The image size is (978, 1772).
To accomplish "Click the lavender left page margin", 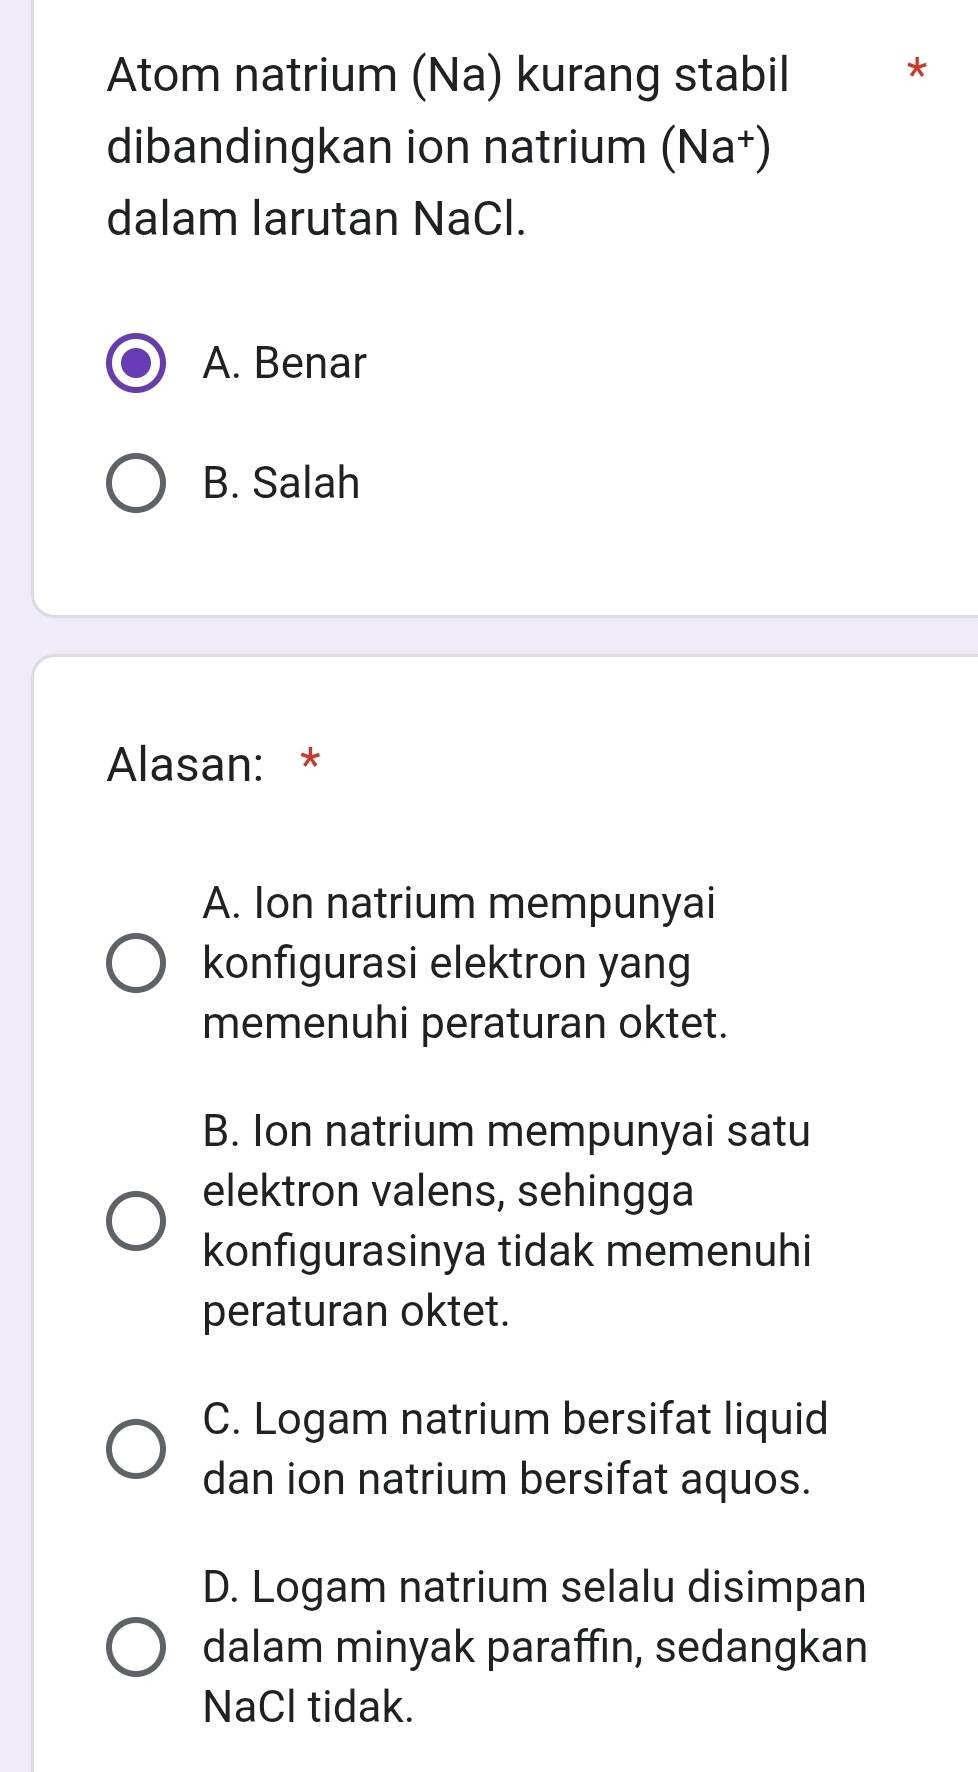I will click(x=15, y=900).
